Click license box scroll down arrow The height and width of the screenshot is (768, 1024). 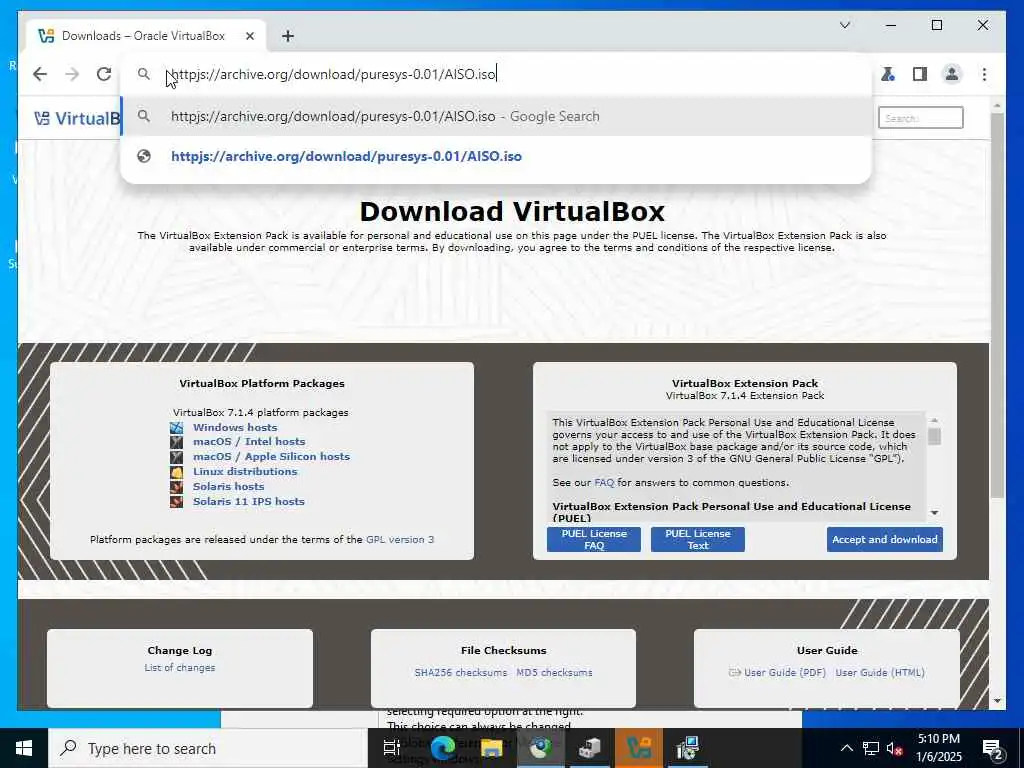pos(934,513)
